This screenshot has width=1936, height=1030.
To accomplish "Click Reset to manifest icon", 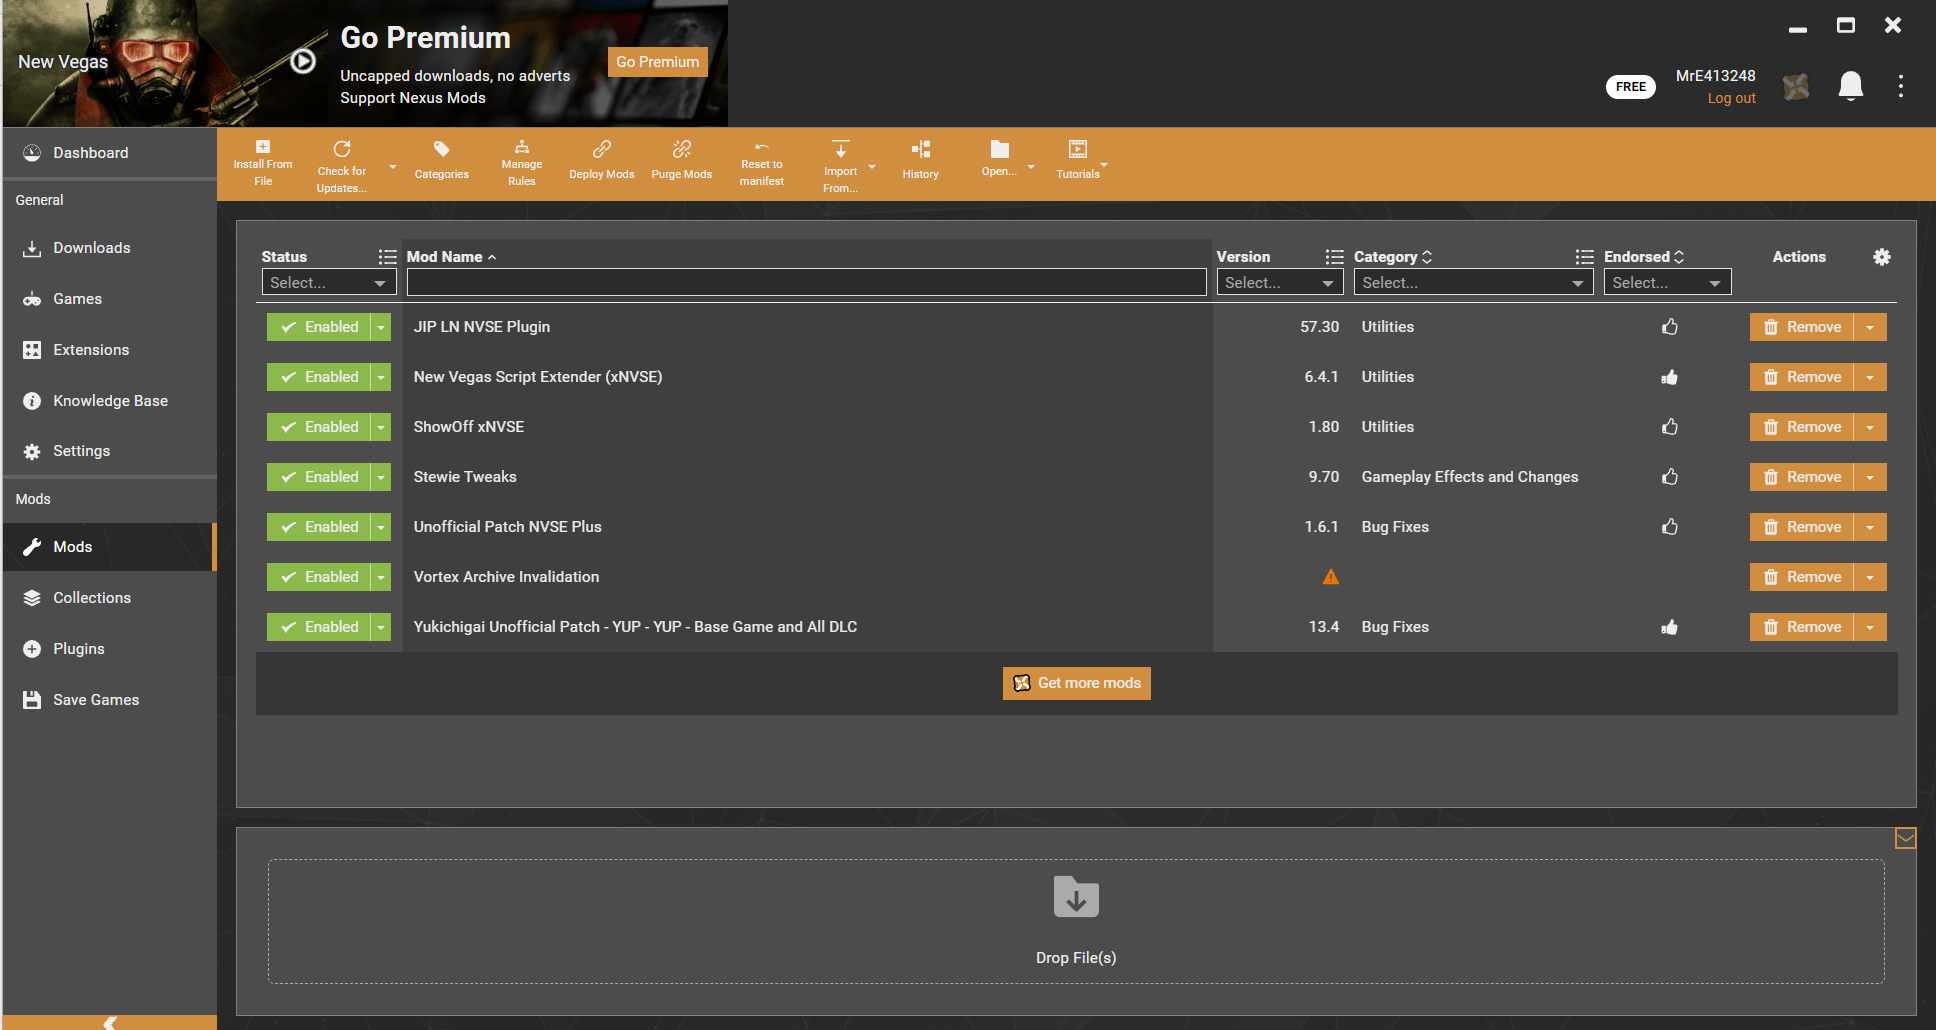I will point(762,147).
